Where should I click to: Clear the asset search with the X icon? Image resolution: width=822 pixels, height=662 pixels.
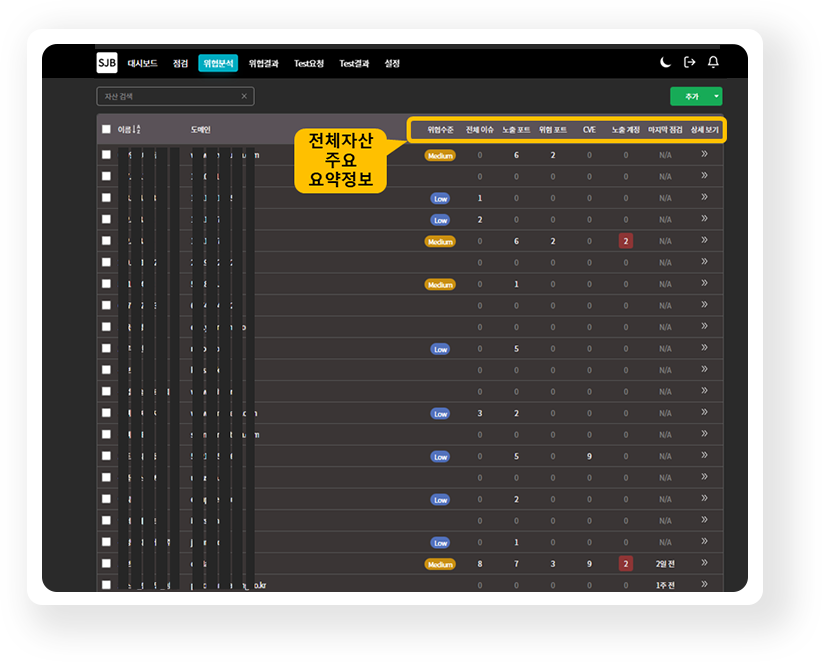pos(244,96)
